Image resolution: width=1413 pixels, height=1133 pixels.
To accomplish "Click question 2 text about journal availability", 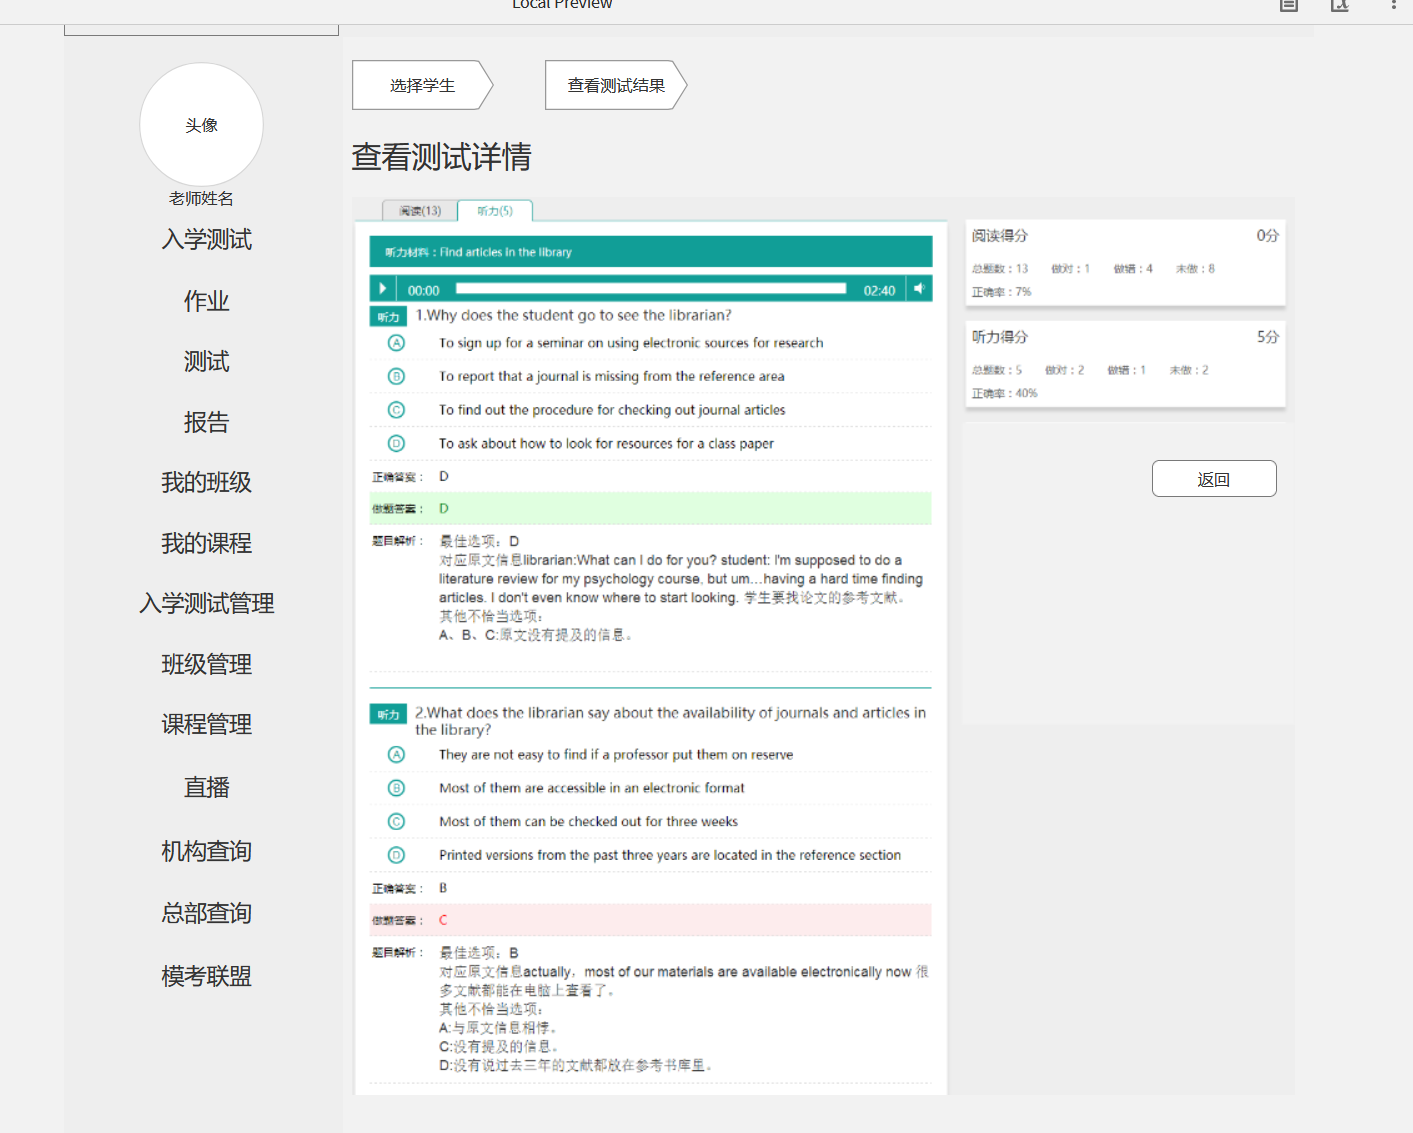I will [x=671, y=721].
